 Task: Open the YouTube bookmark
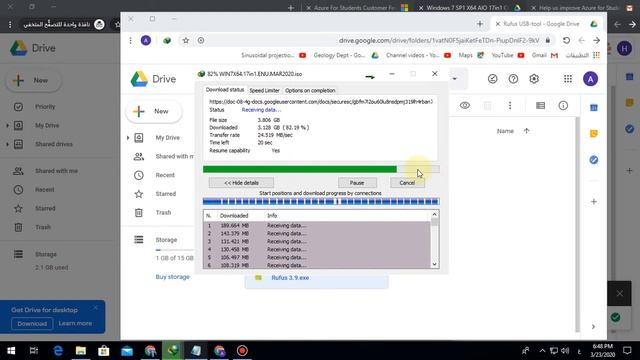click(x=507, y=55)
